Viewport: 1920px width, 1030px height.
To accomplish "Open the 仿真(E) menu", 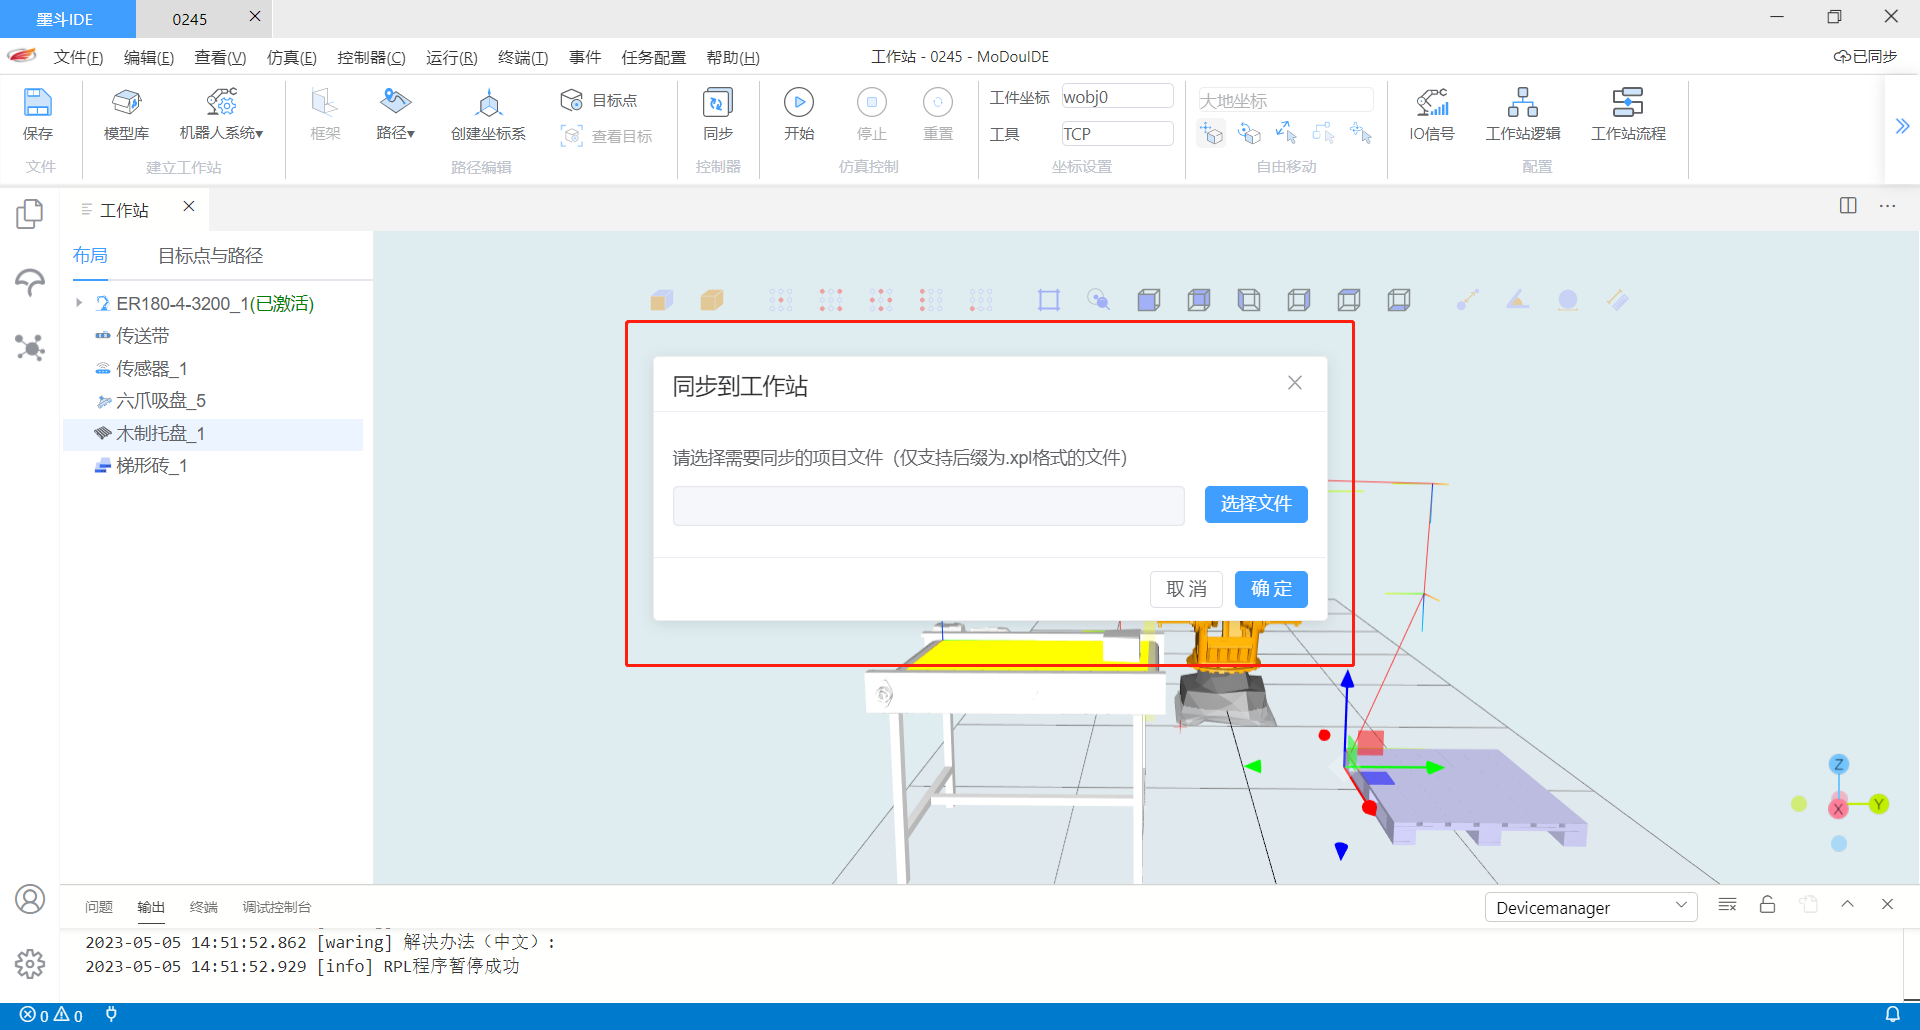I will click(291, 58).
